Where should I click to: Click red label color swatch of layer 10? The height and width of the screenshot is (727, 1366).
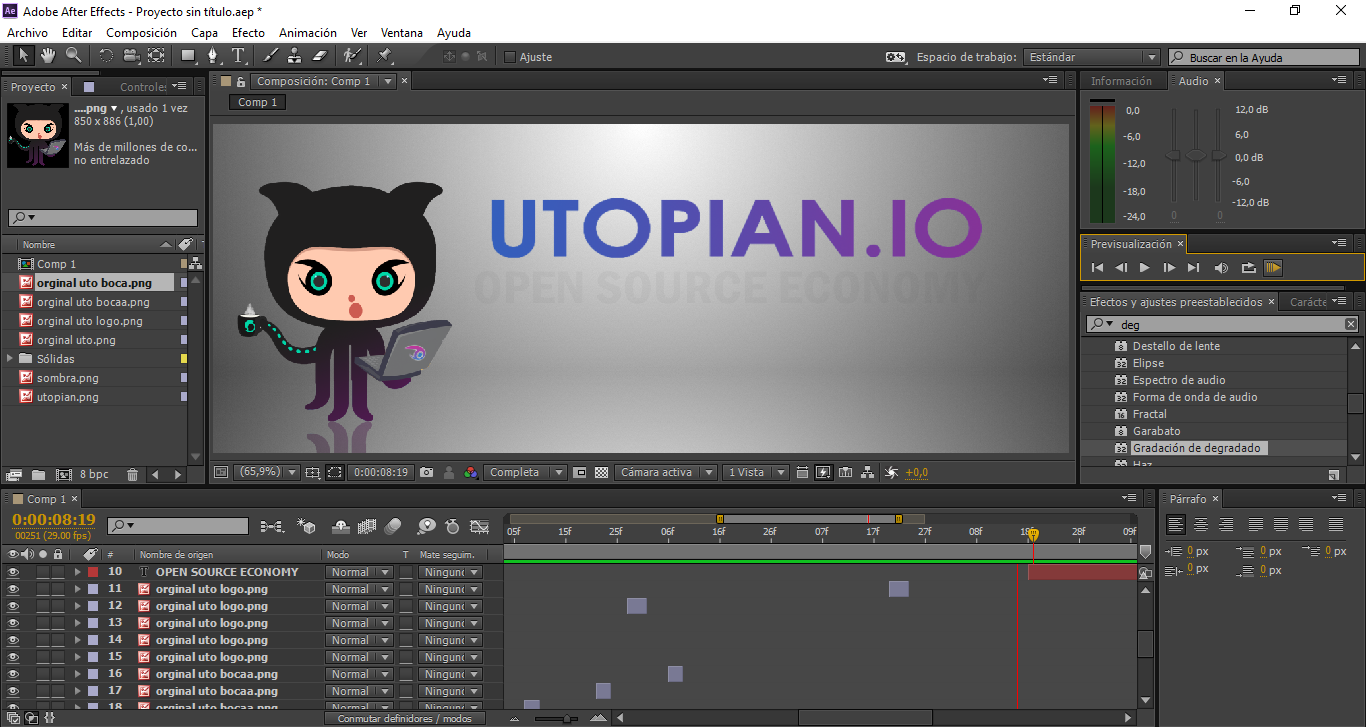93,572
